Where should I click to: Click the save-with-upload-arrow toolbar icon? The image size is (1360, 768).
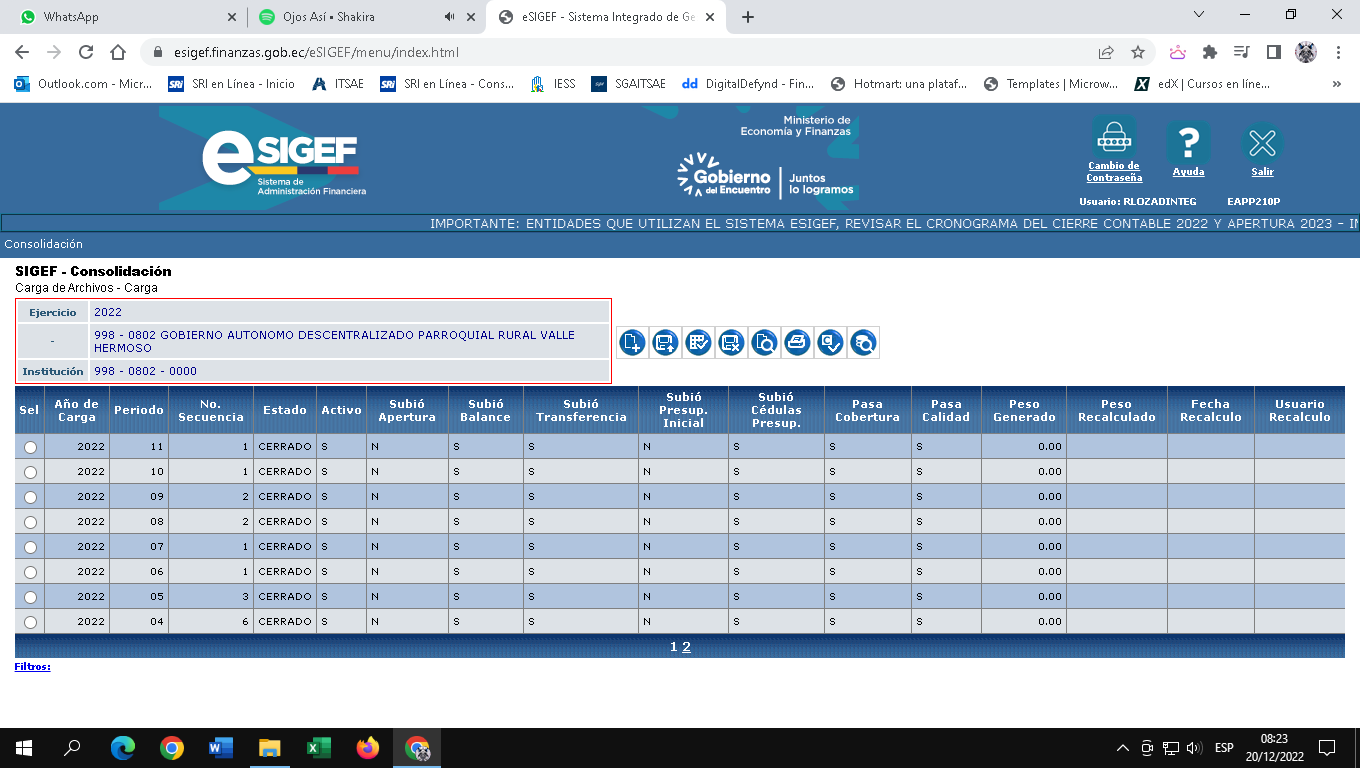tap(665, 343)
